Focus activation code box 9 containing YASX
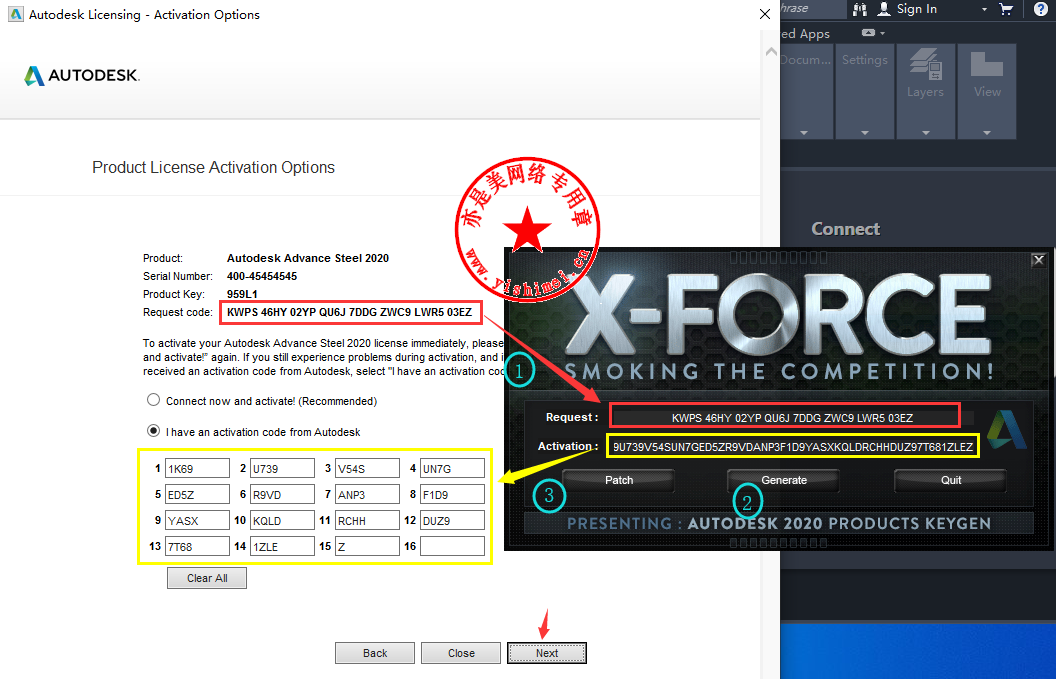 pos(197,520)
